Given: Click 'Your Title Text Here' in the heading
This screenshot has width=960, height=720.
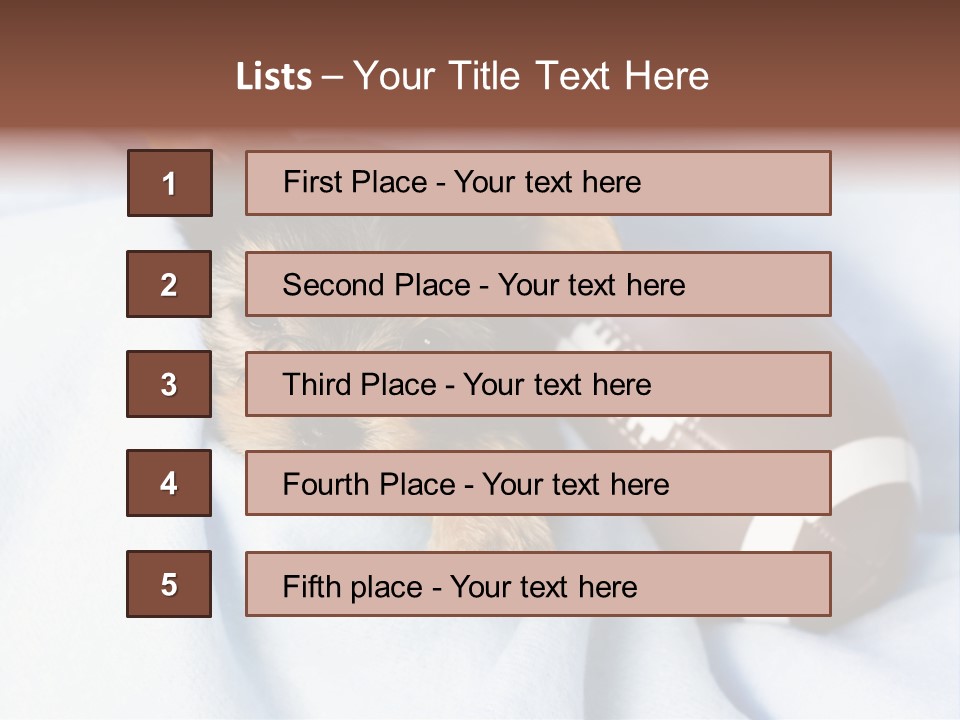Looking at the screenshot, I should coord(531,76).
